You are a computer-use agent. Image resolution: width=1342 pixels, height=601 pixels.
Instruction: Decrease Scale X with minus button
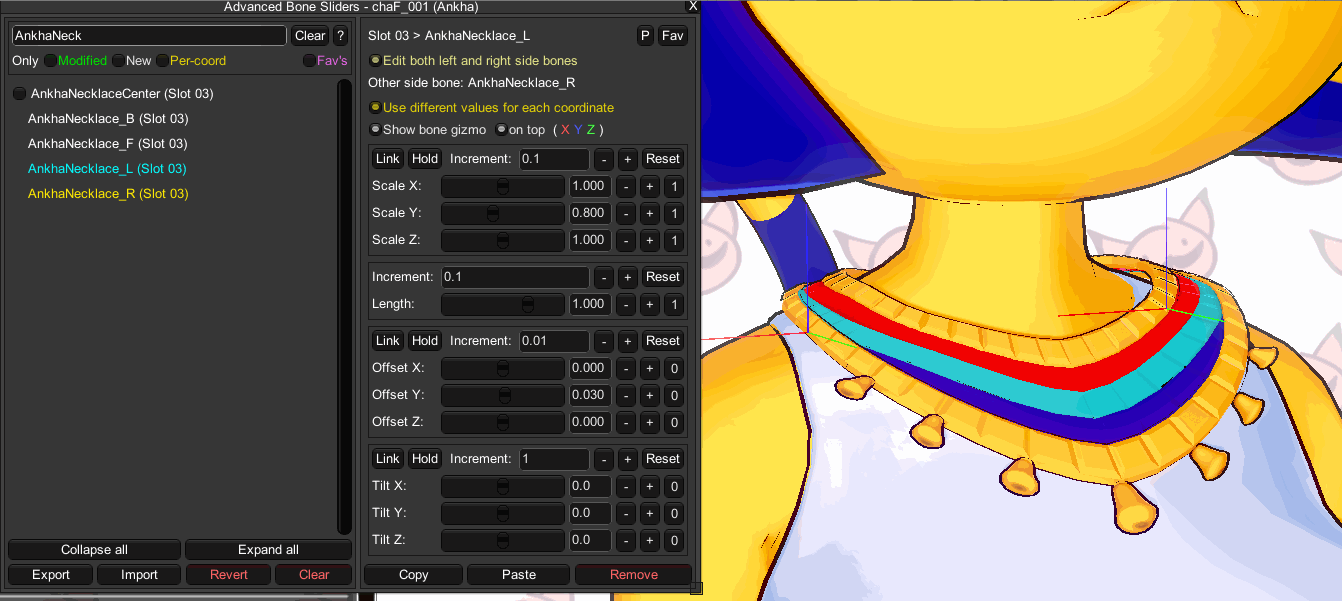(626, 186)
